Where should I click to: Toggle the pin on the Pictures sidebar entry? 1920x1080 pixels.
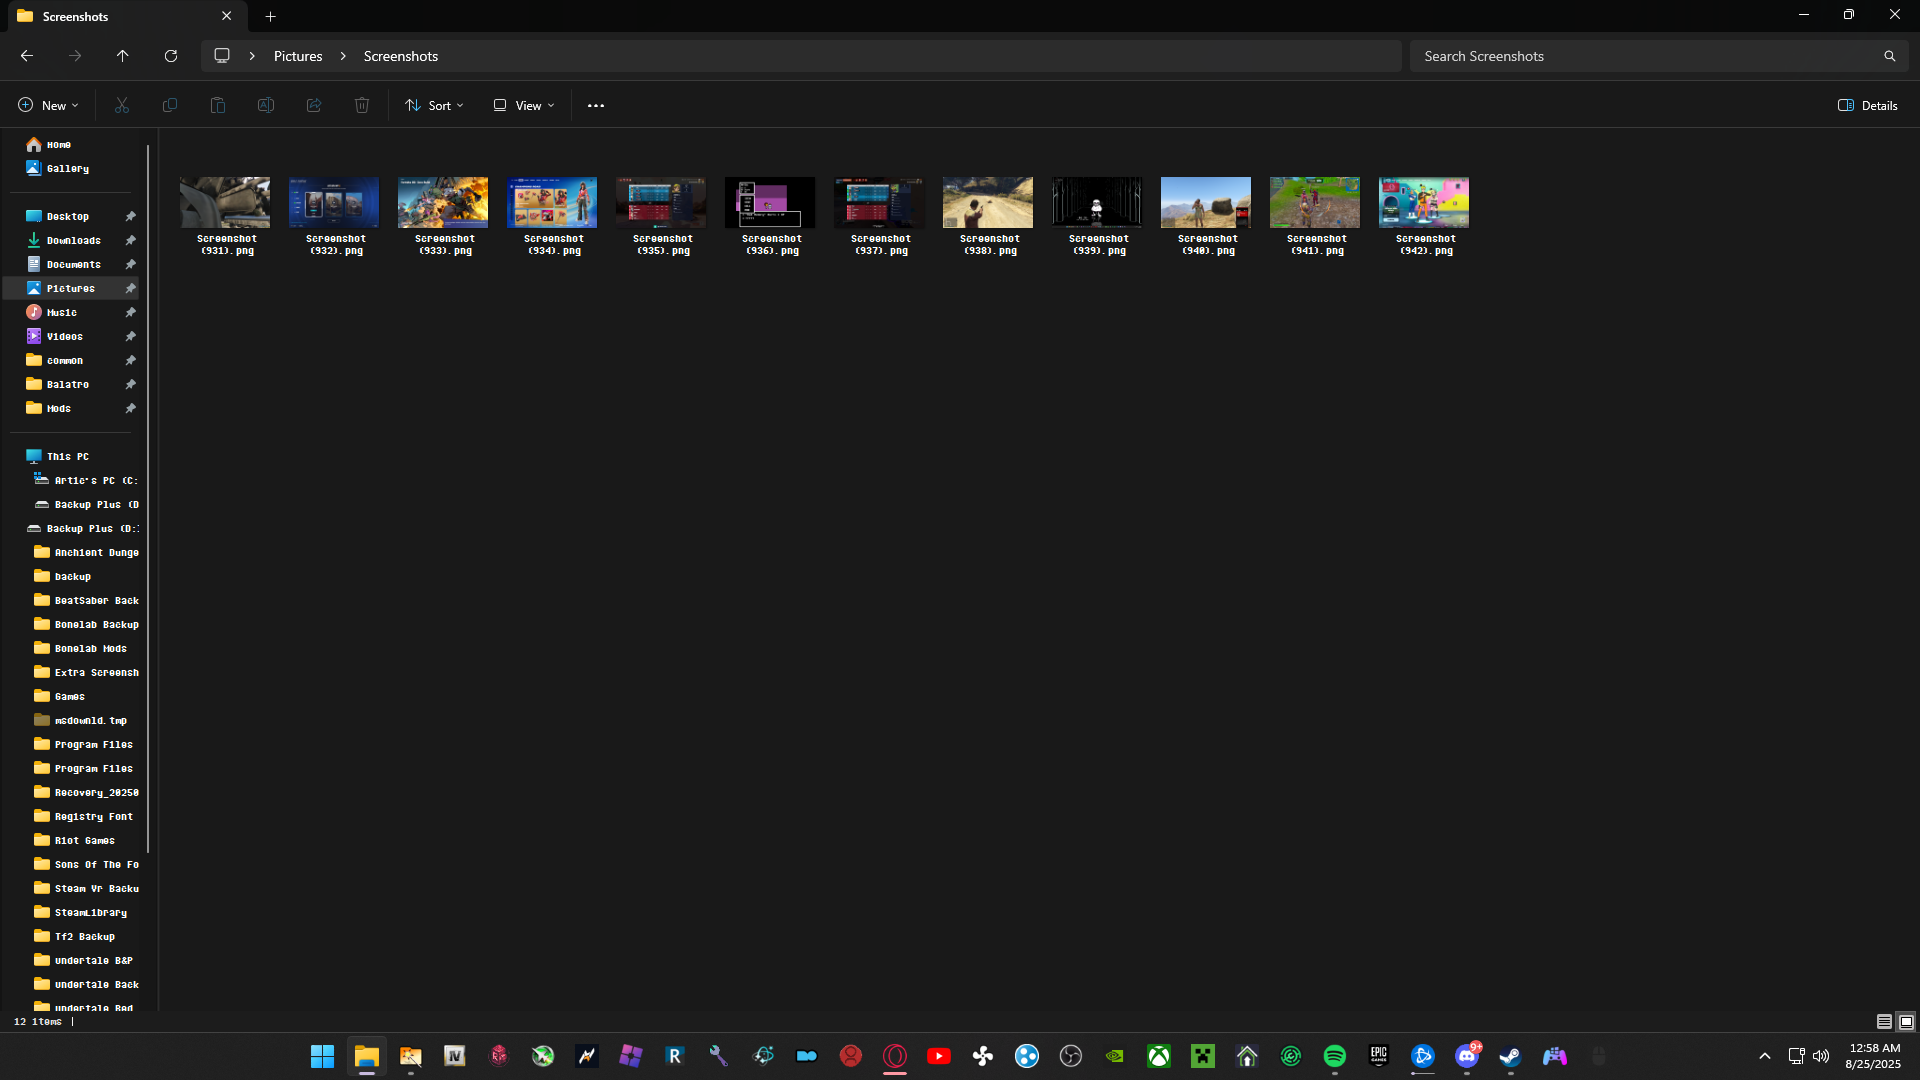point(131,288)
